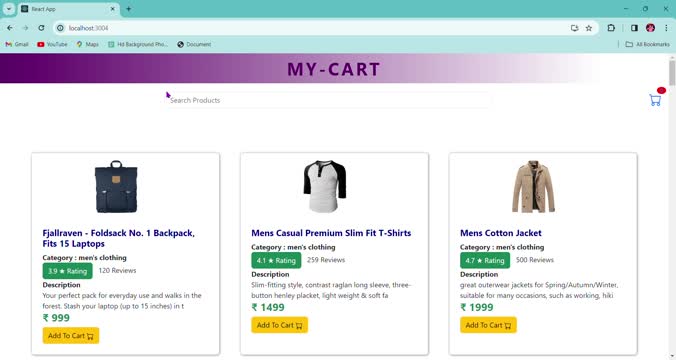The width and height of the screenshot is (676, 360).
Task: Open the Extensions puzzle icon
Action: [x=611, y=28]
